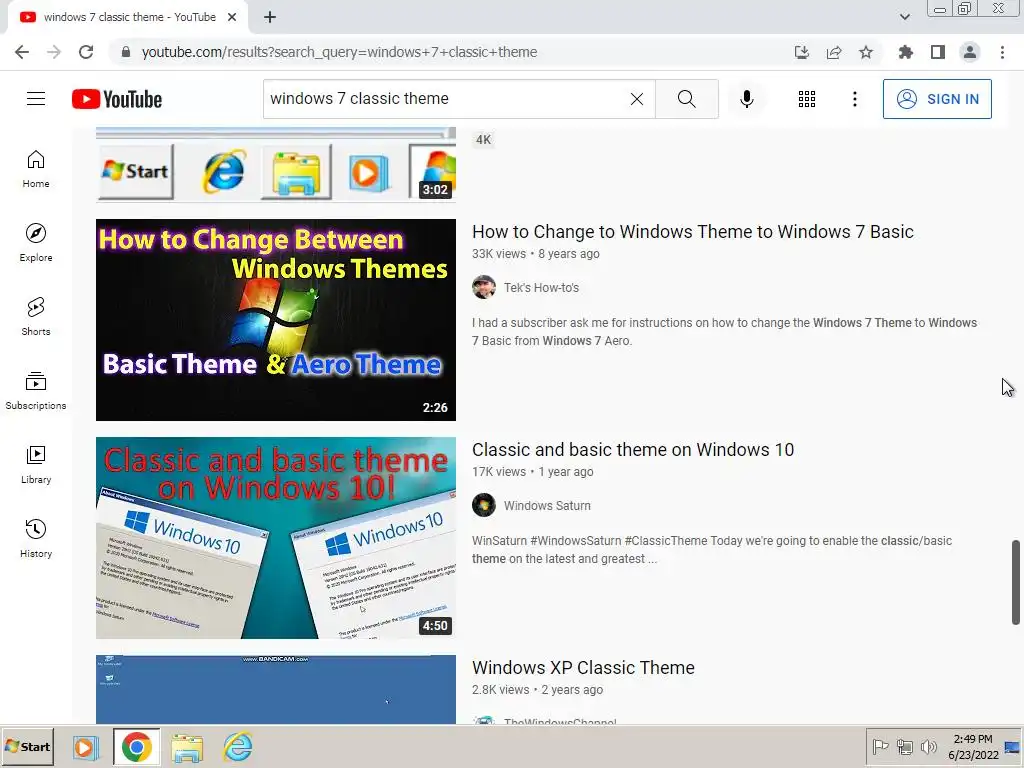Open the YouTube apps grid
The height and width of the screenshot is (768, 1024).
tap(807, 99)
